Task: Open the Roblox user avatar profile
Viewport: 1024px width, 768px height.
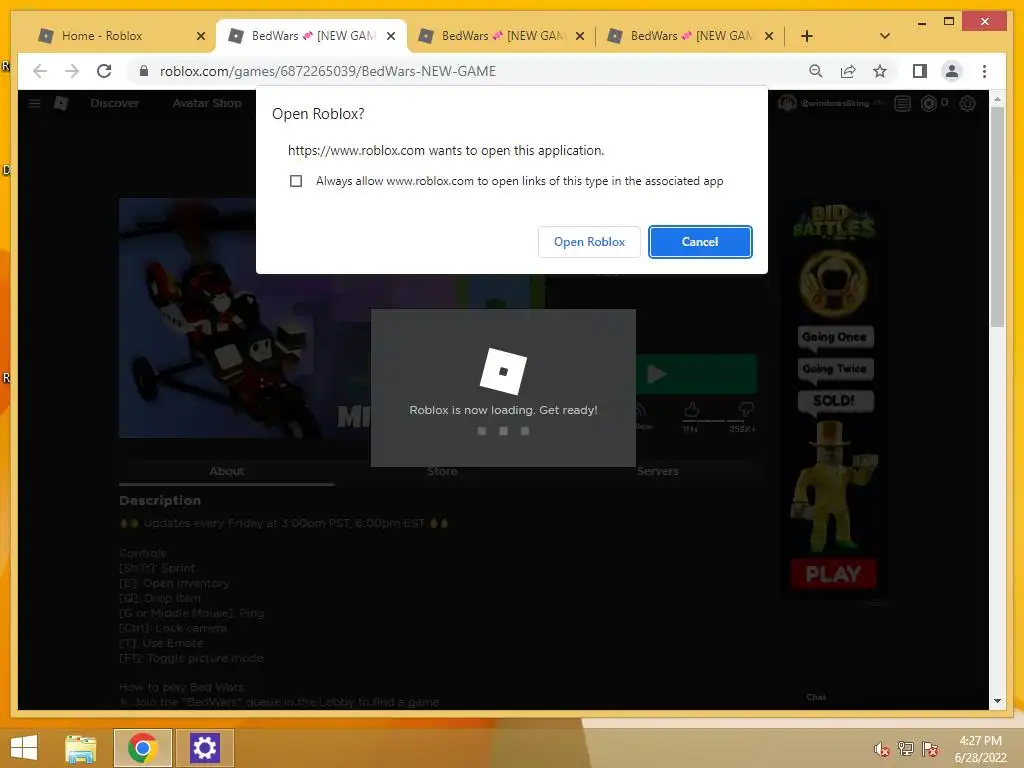Action: point(788,103)
